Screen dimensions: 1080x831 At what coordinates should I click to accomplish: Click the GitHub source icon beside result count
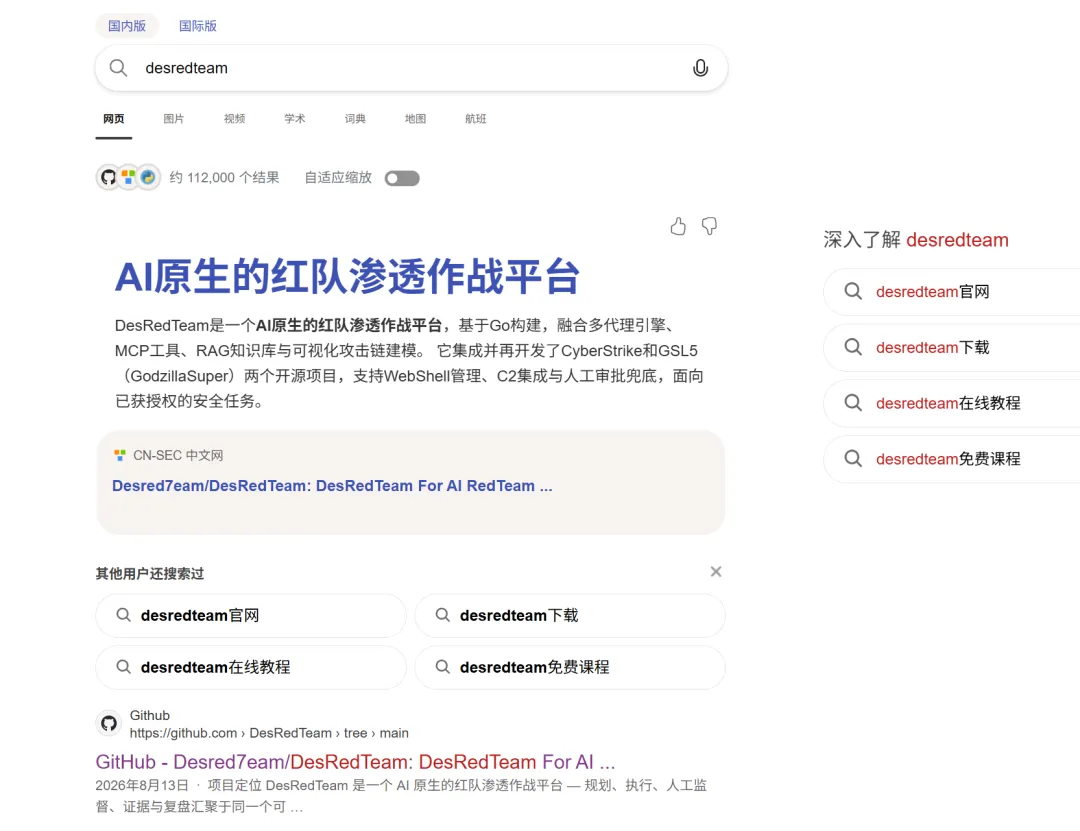click(x=108, y=178)
